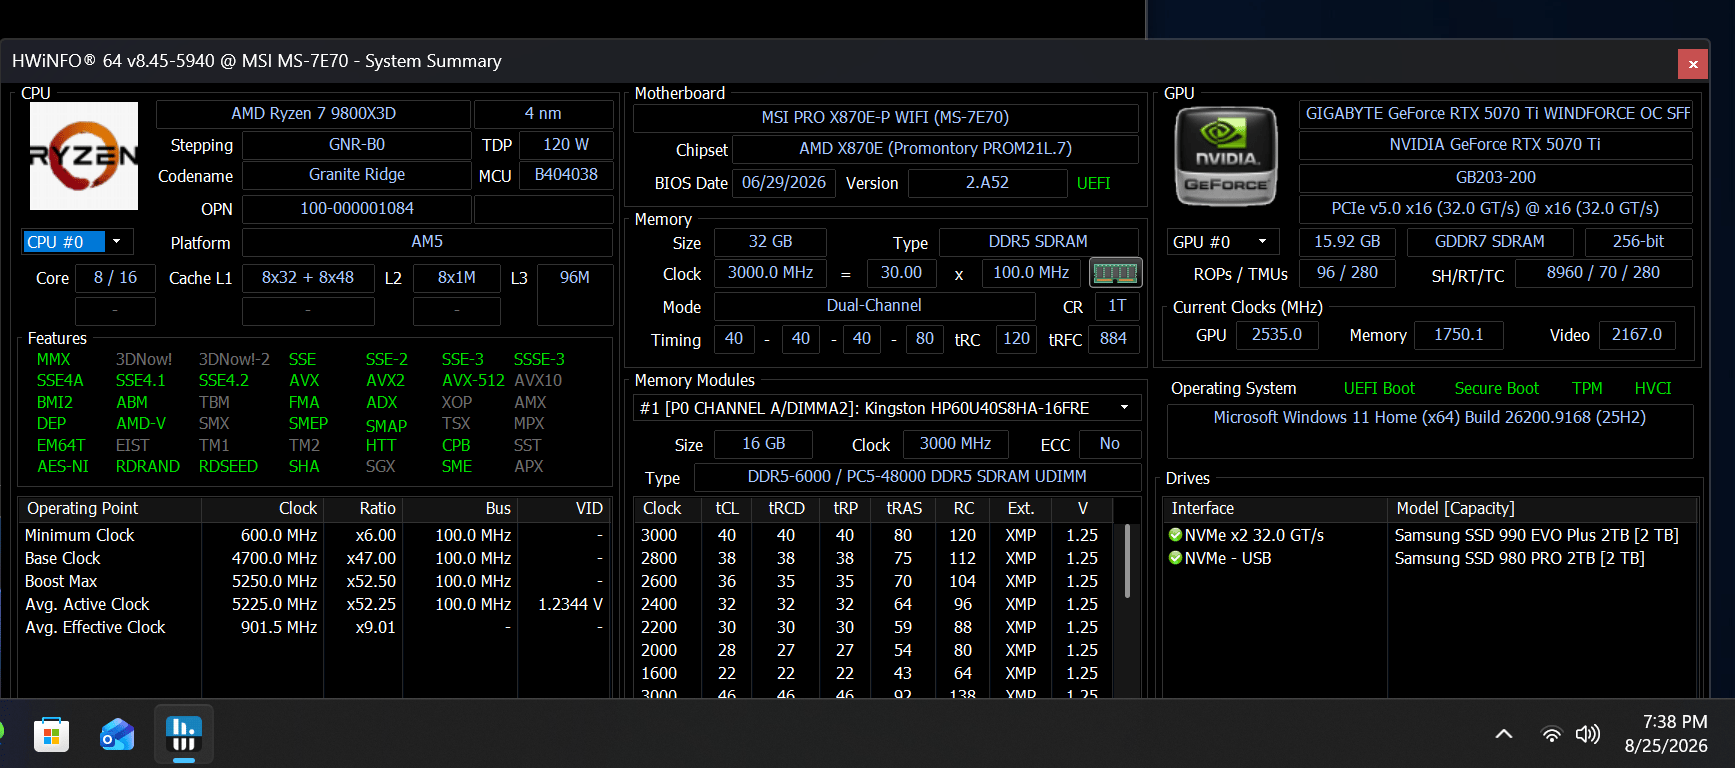Click the green status icon for NVMe - USB drive

(x=1176, y=558)
